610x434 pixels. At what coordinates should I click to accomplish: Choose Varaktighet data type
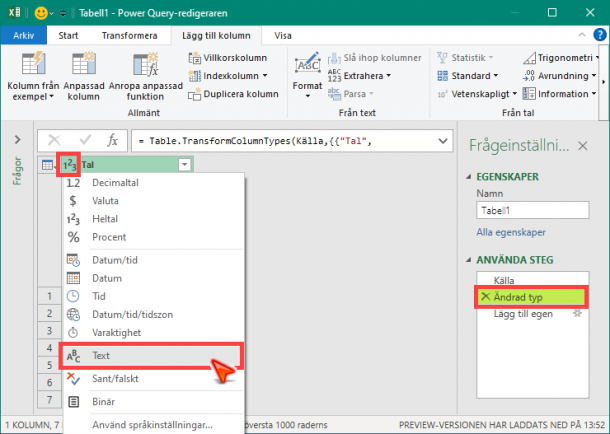tap(152, 333)
